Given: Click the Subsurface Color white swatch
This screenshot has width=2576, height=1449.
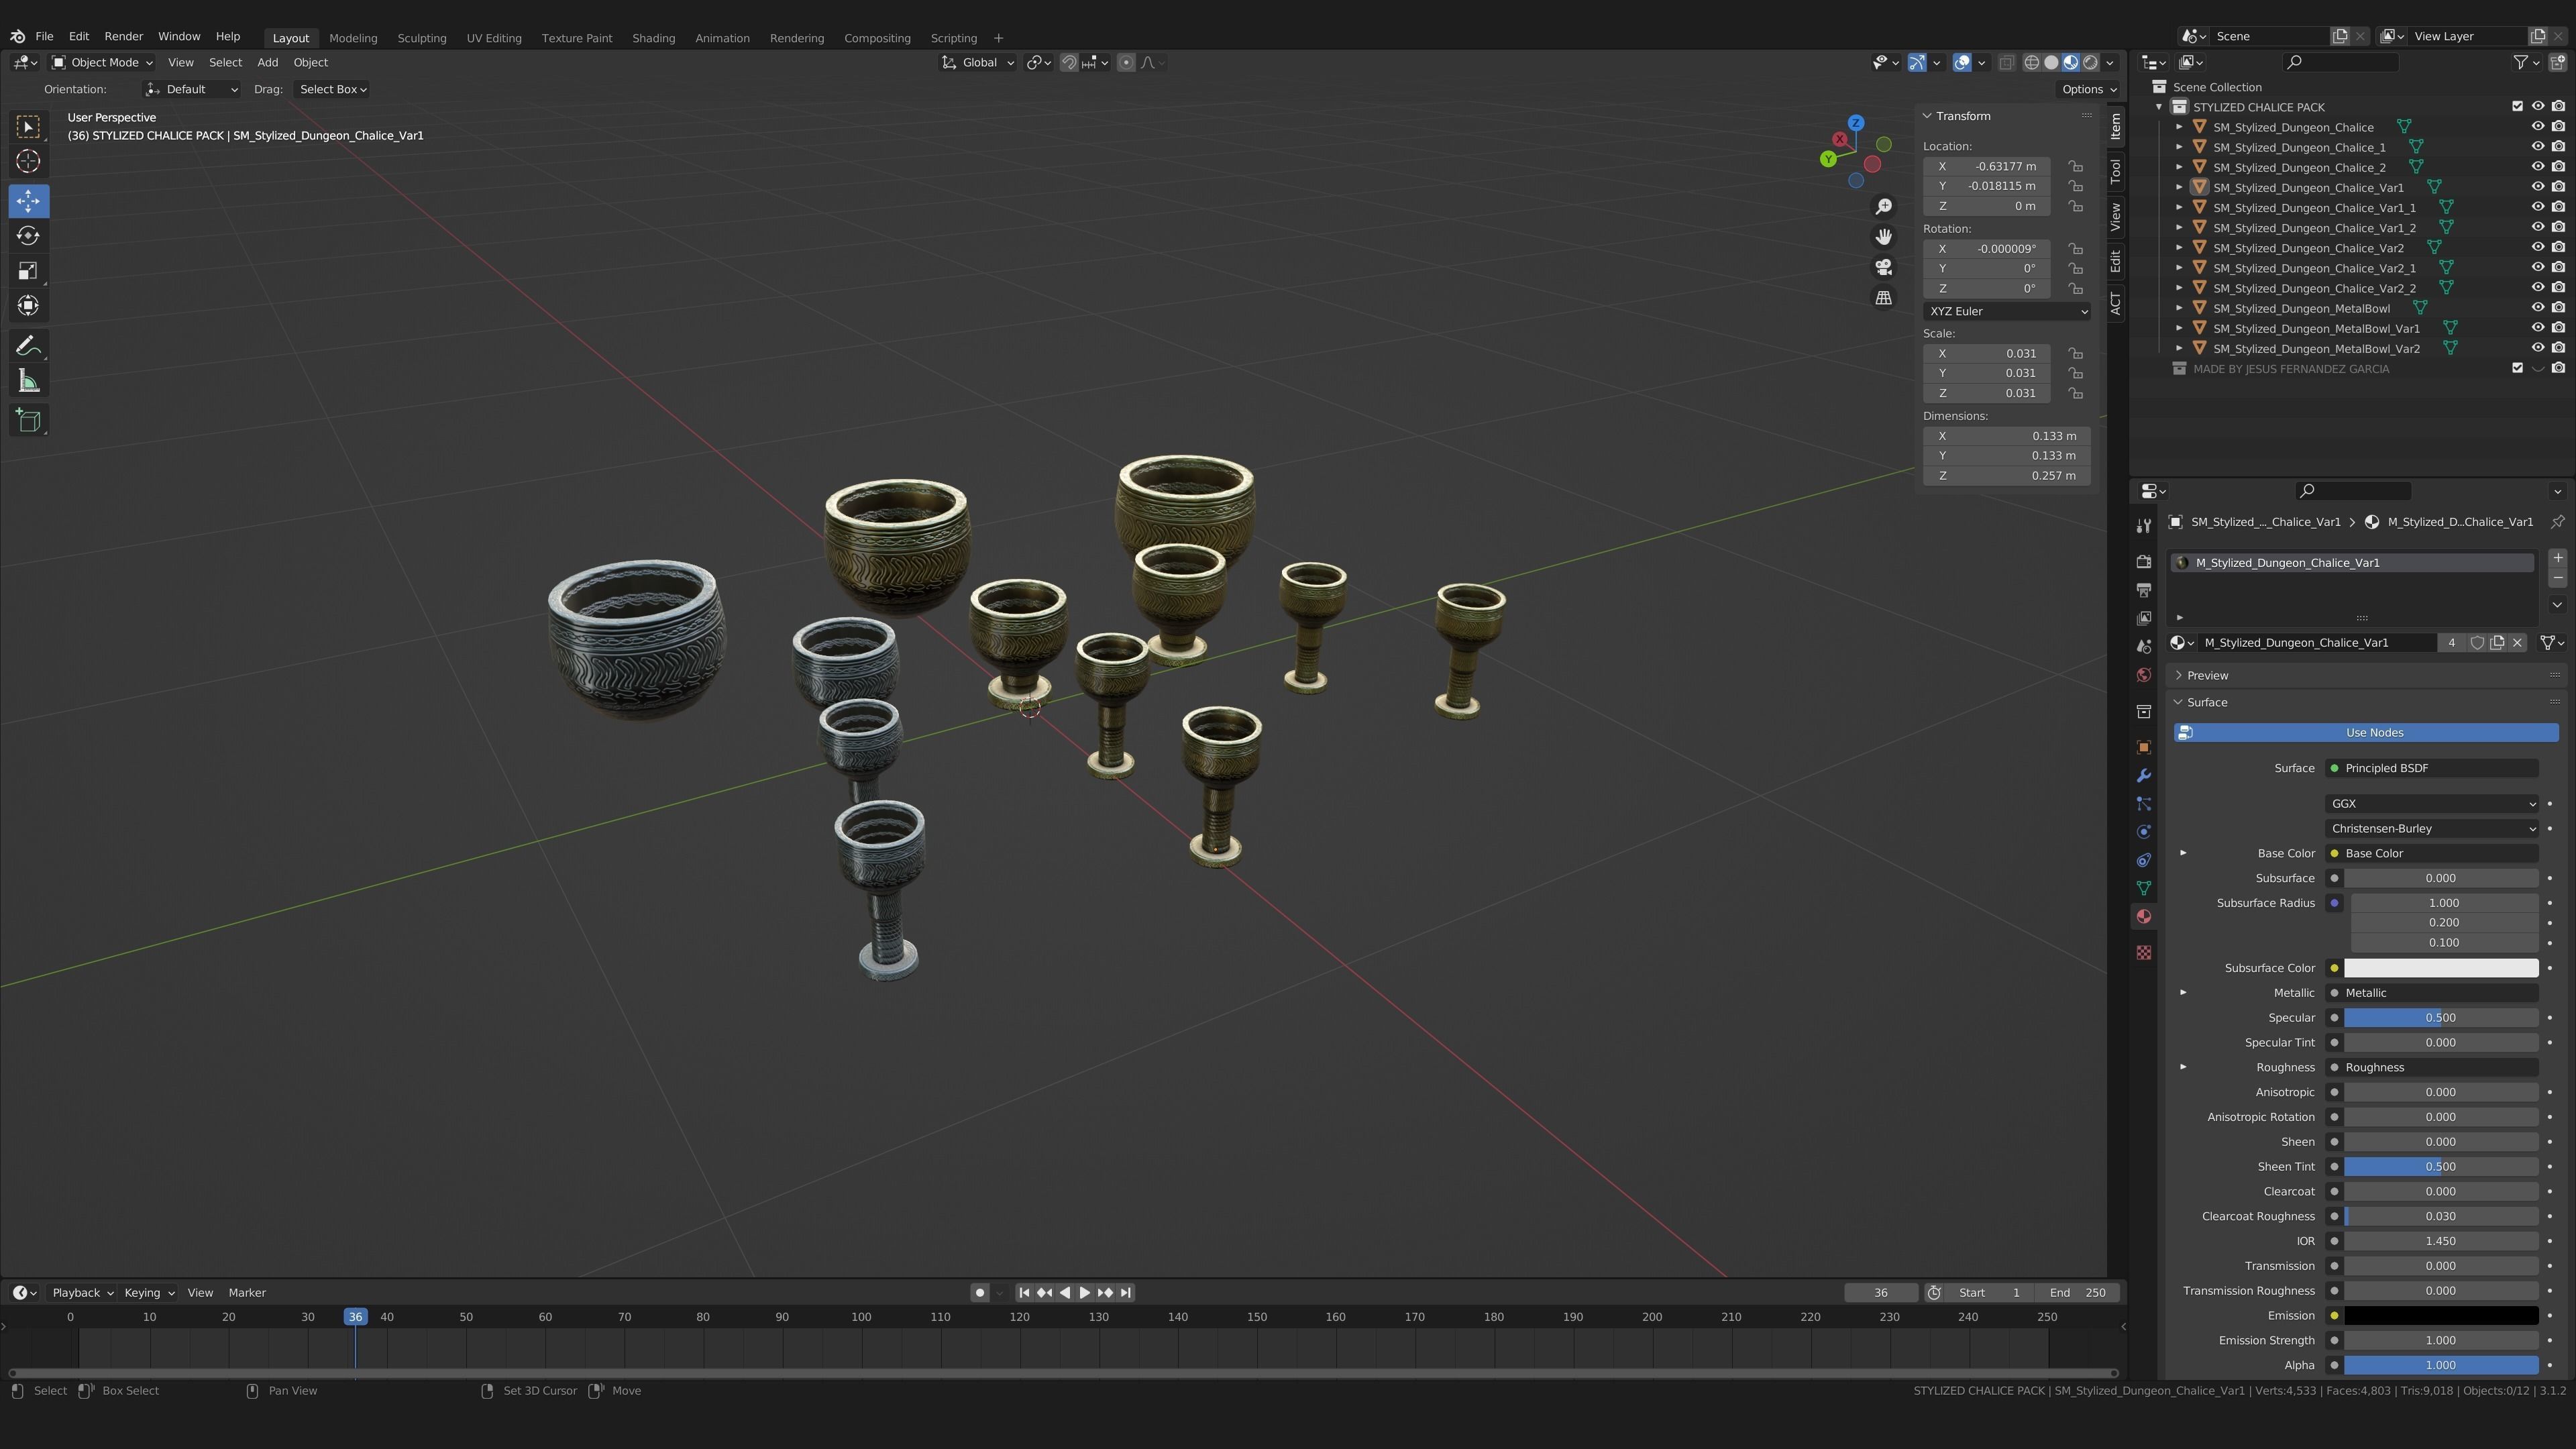Looking at the screenshot, I should click(x=2440, y=968).
